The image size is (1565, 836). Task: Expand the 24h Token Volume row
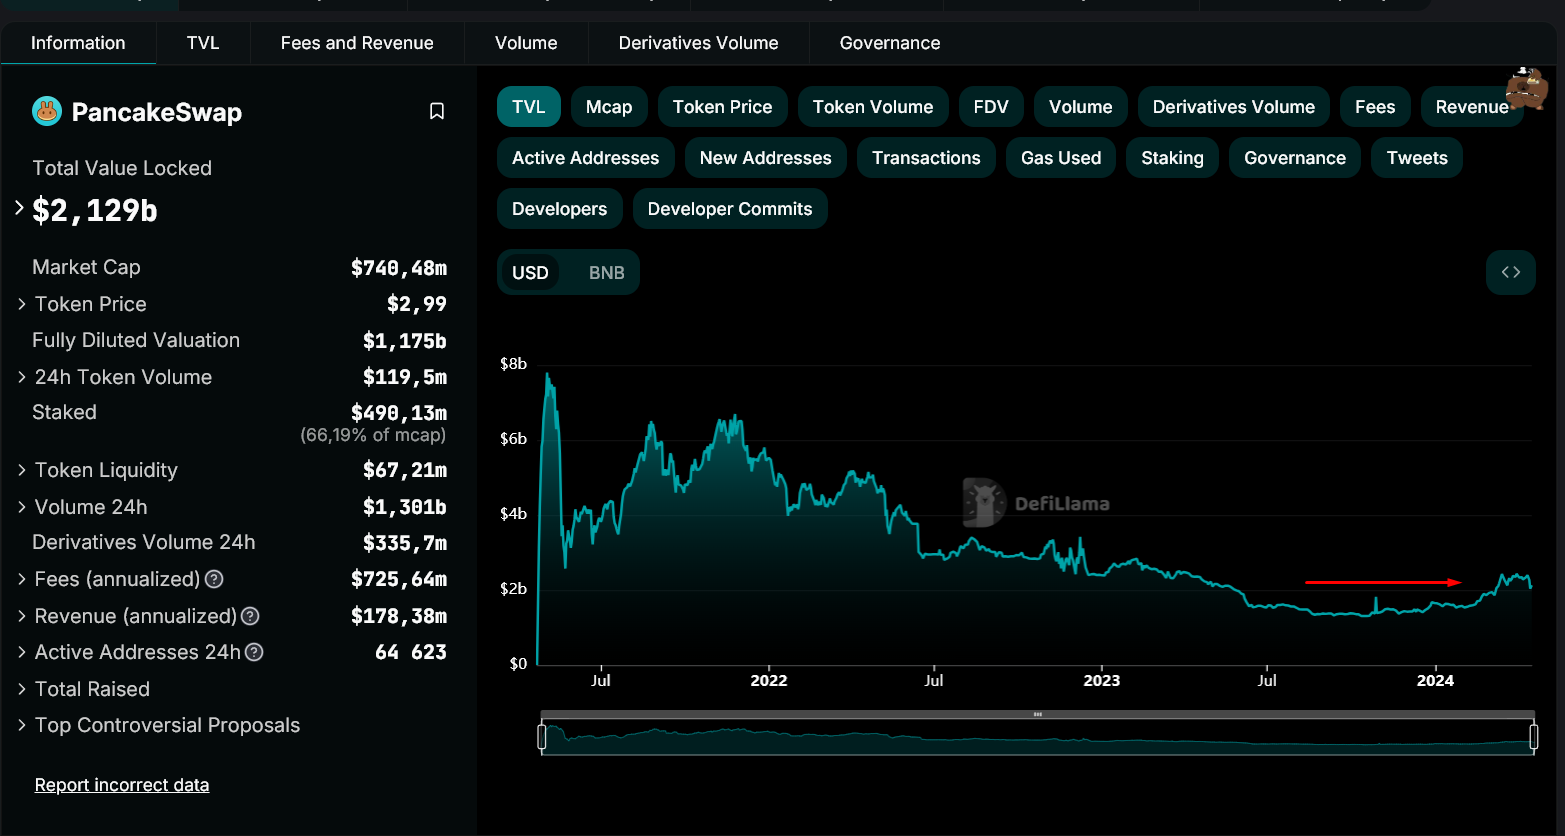pyautogui.click(x=22, y=377)
